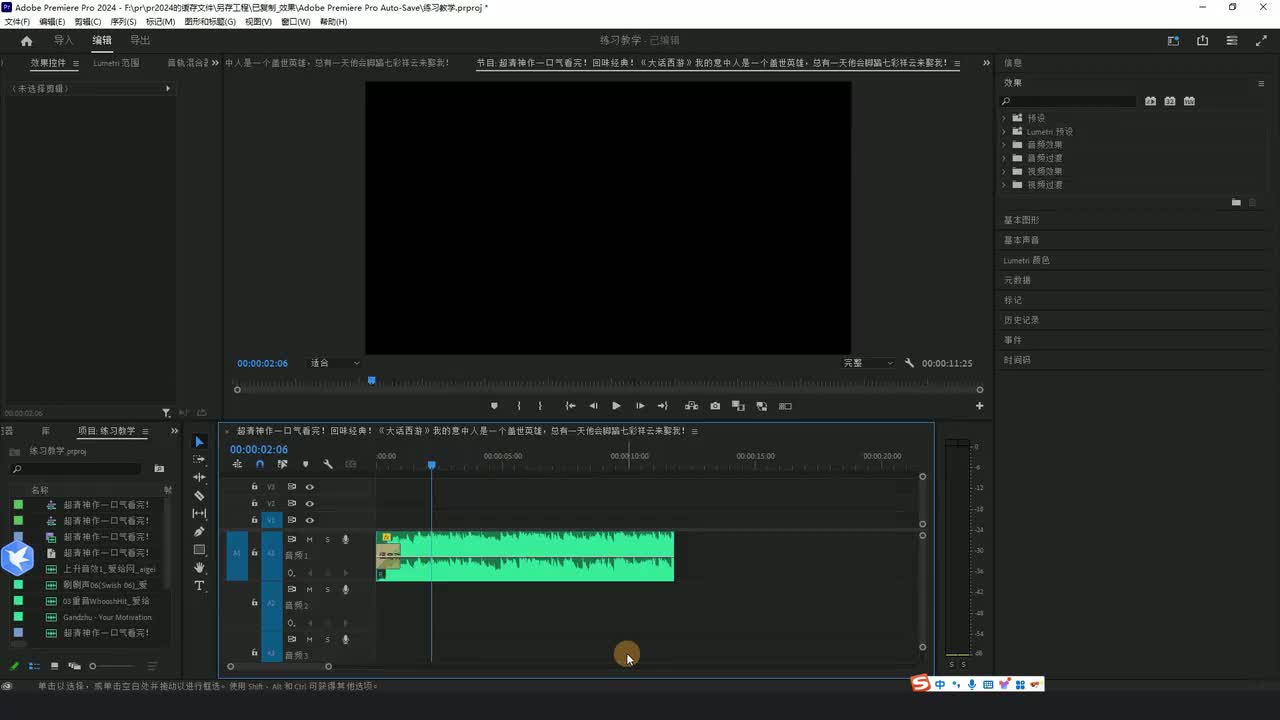Image resolution: width=1280 pixels, height=720 pixels.
Task: Open the 基本图形 panel
Action: pyautogui.click(x=1021, y=220)
